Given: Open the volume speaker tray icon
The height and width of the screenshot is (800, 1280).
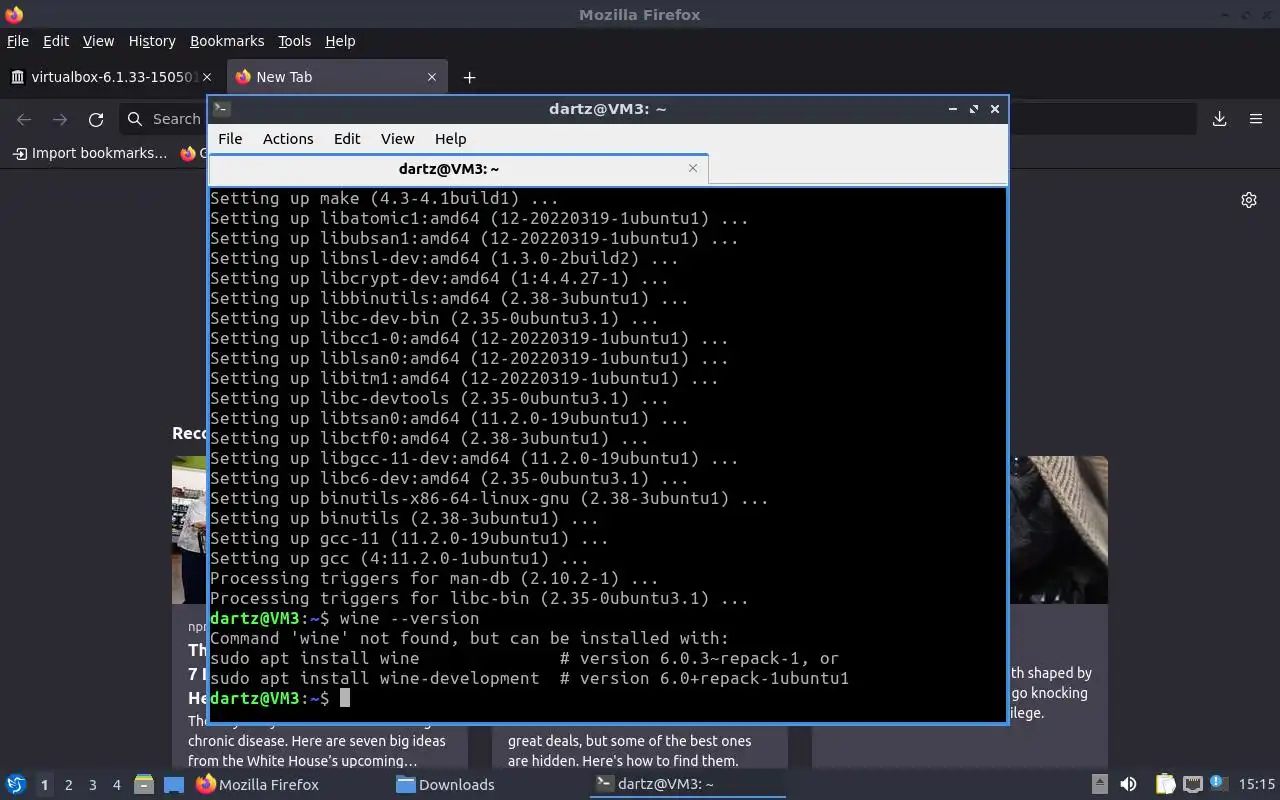Looking at the screenshot, I should point(1128,784).
